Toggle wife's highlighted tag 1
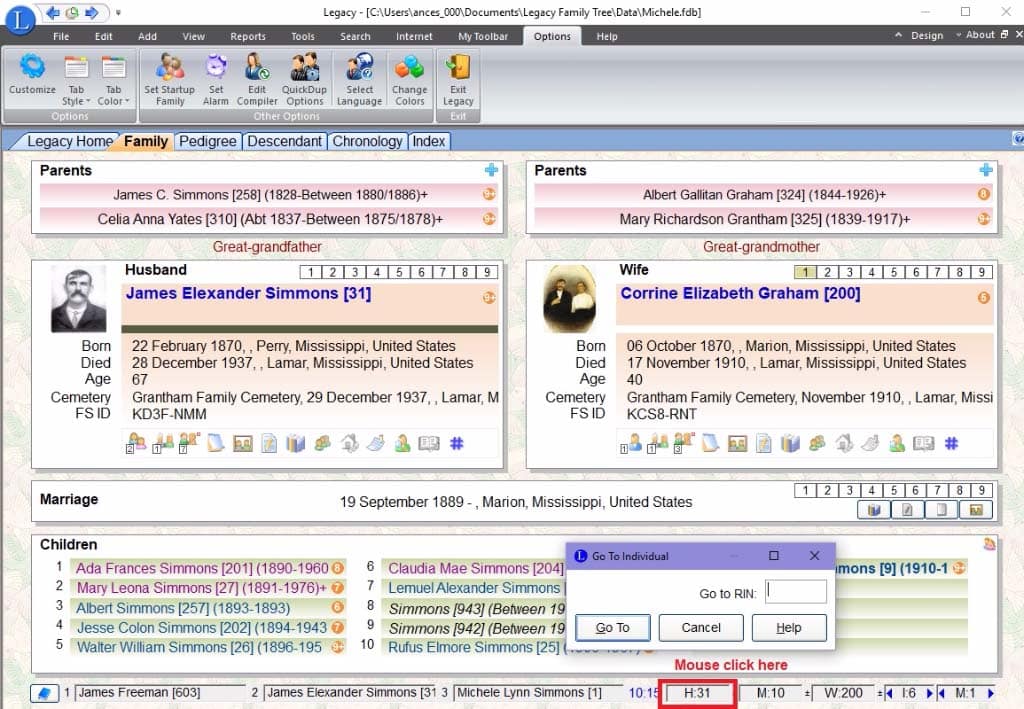This screenshot has width=1024, height=709. click(x=805, y=272)
